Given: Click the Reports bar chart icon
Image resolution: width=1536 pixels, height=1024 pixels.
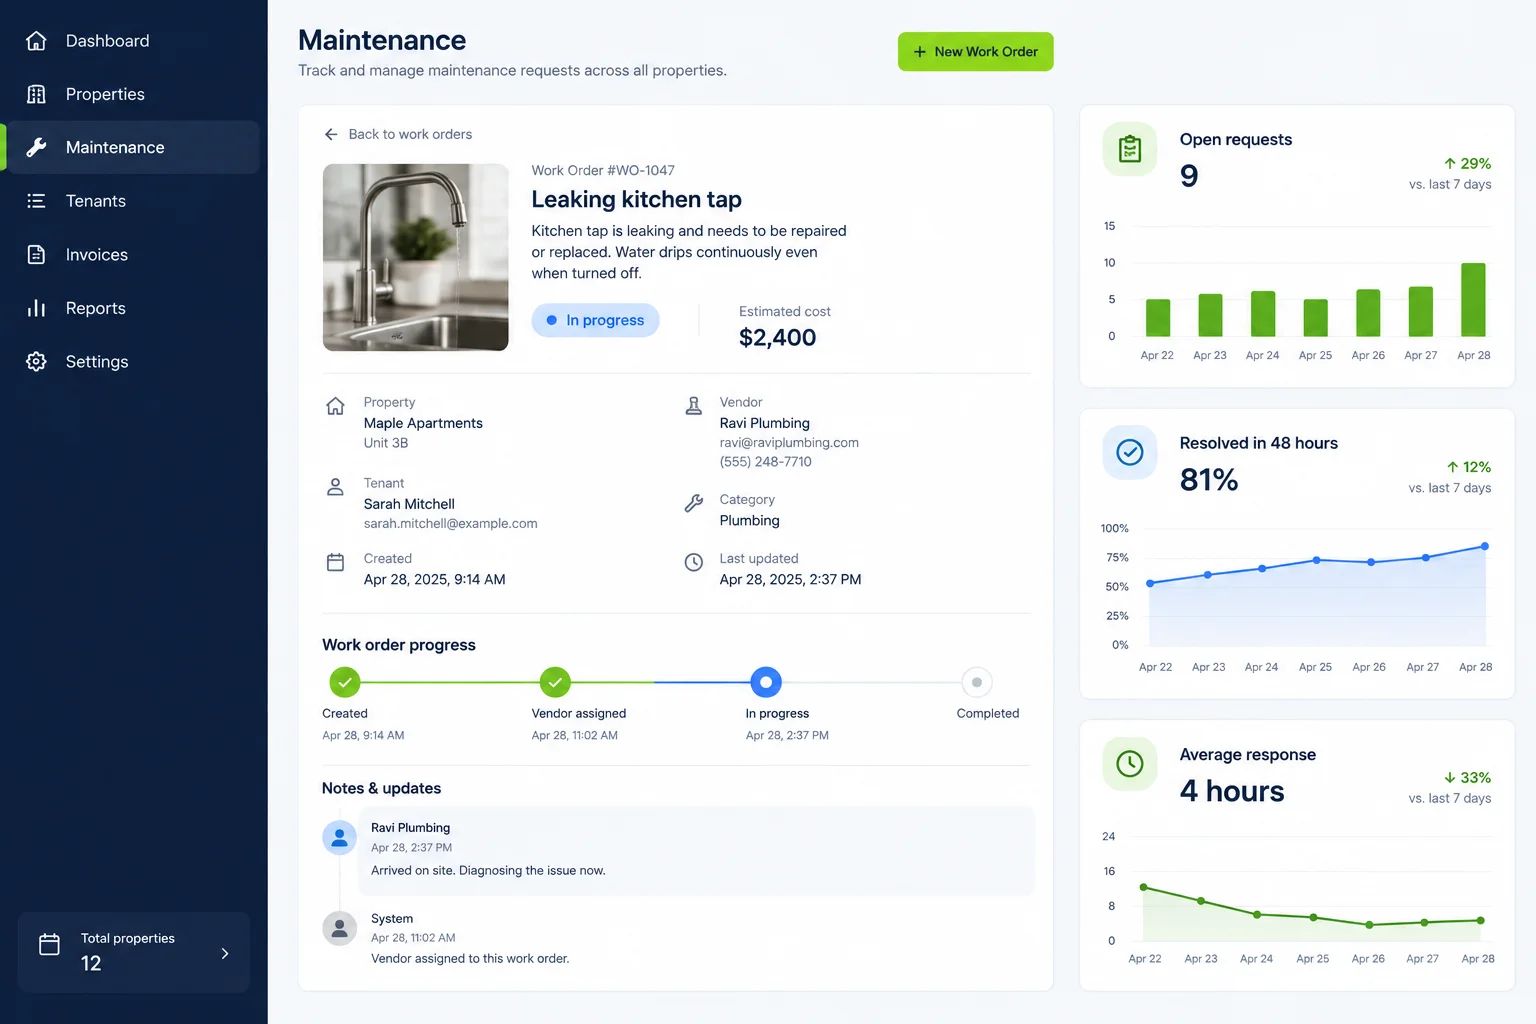Looking at the screenshot, I should pos(36,308).
